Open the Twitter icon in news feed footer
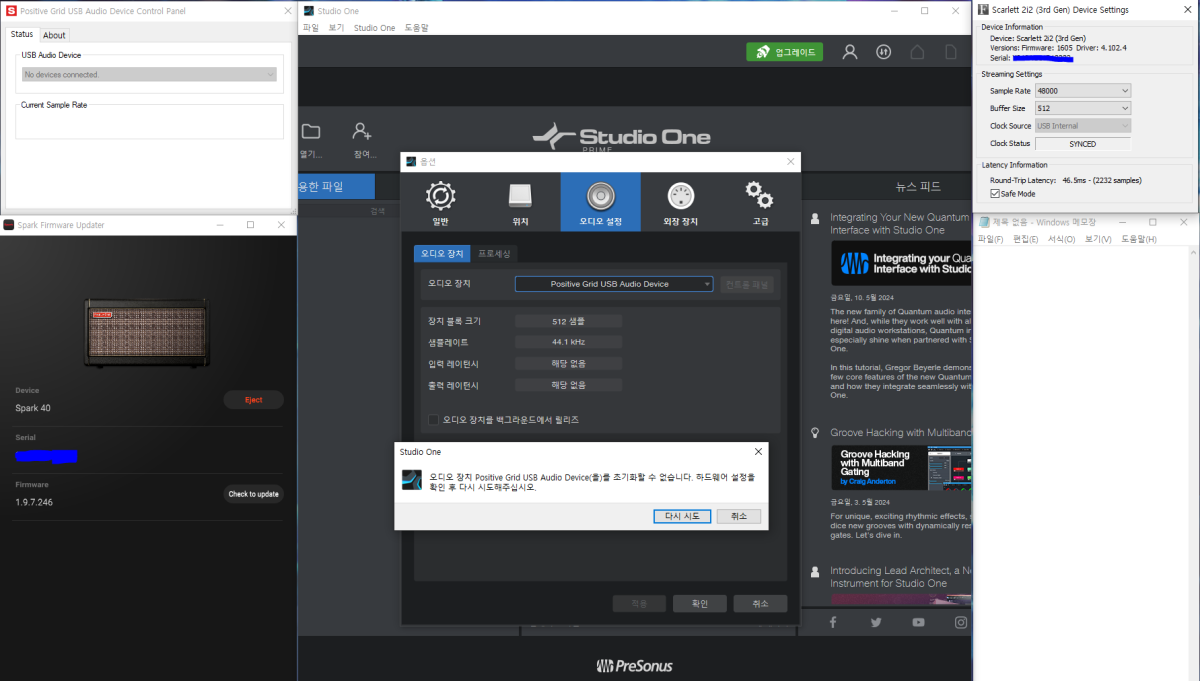Image resolution: width=1200 pixels, height=681 pixels. pyautogui.click(x=876, y=622)
